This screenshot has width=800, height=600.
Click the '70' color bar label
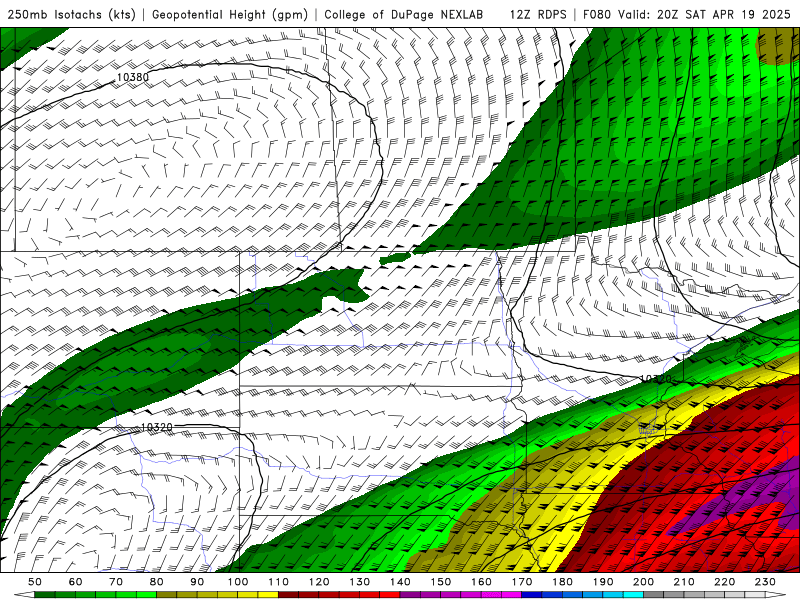pos(116,582)
